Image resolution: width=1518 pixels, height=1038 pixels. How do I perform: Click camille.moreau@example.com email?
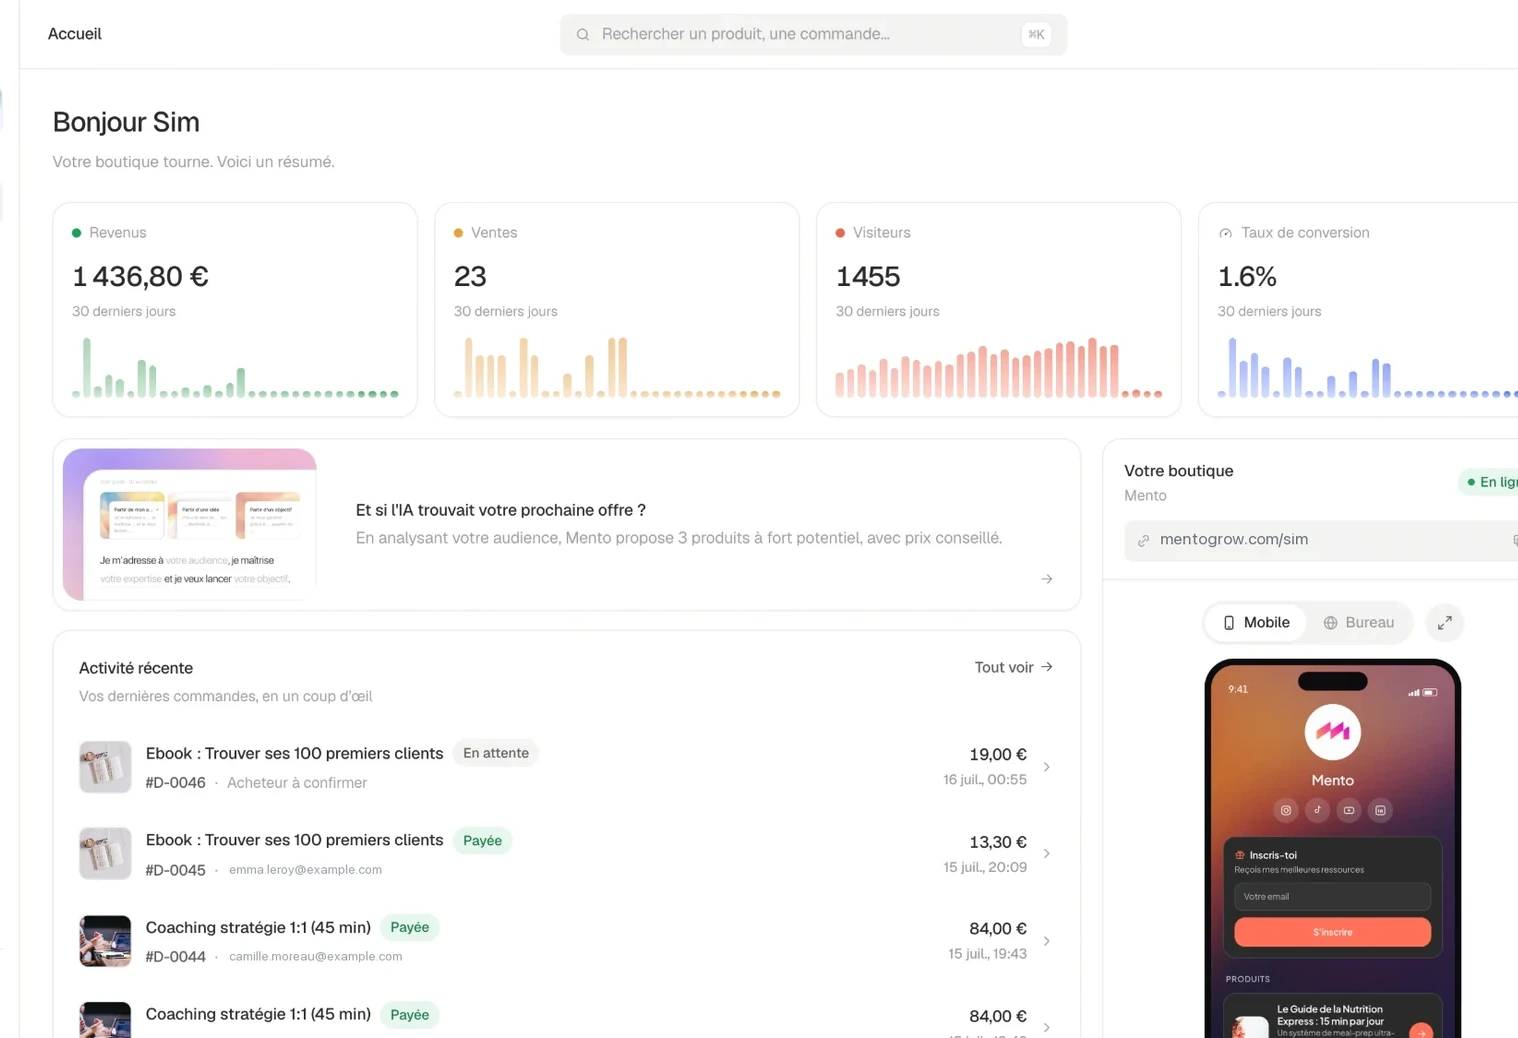click(315, 957)
